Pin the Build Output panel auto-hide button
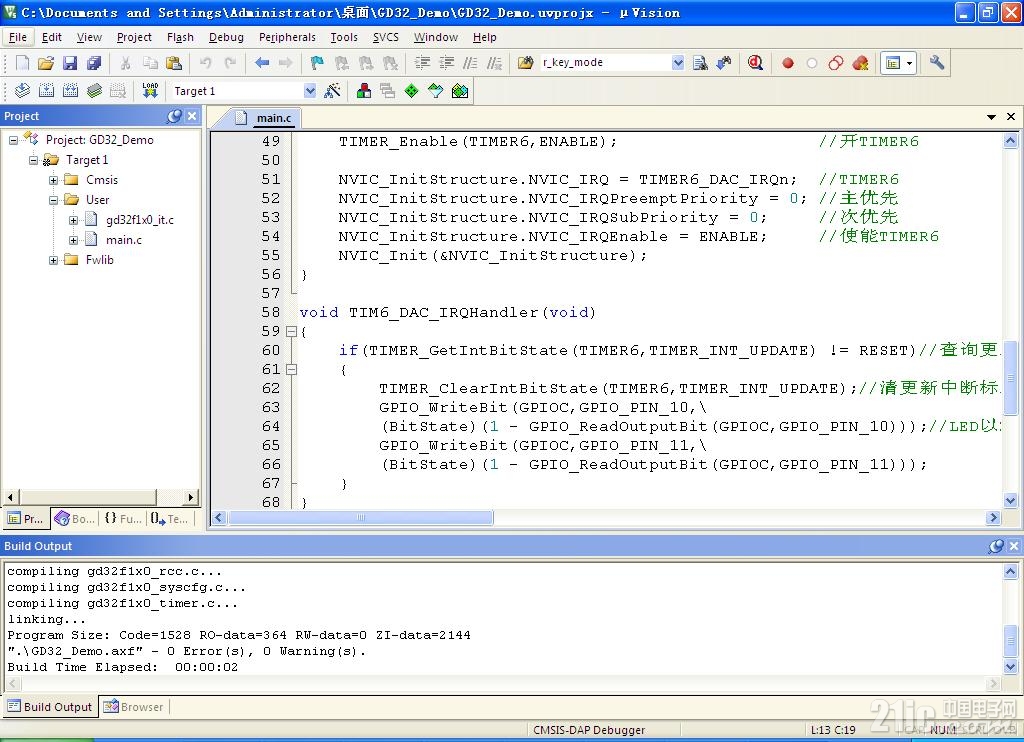Viewport: 1024px width, 742px height. coord(996,546)
